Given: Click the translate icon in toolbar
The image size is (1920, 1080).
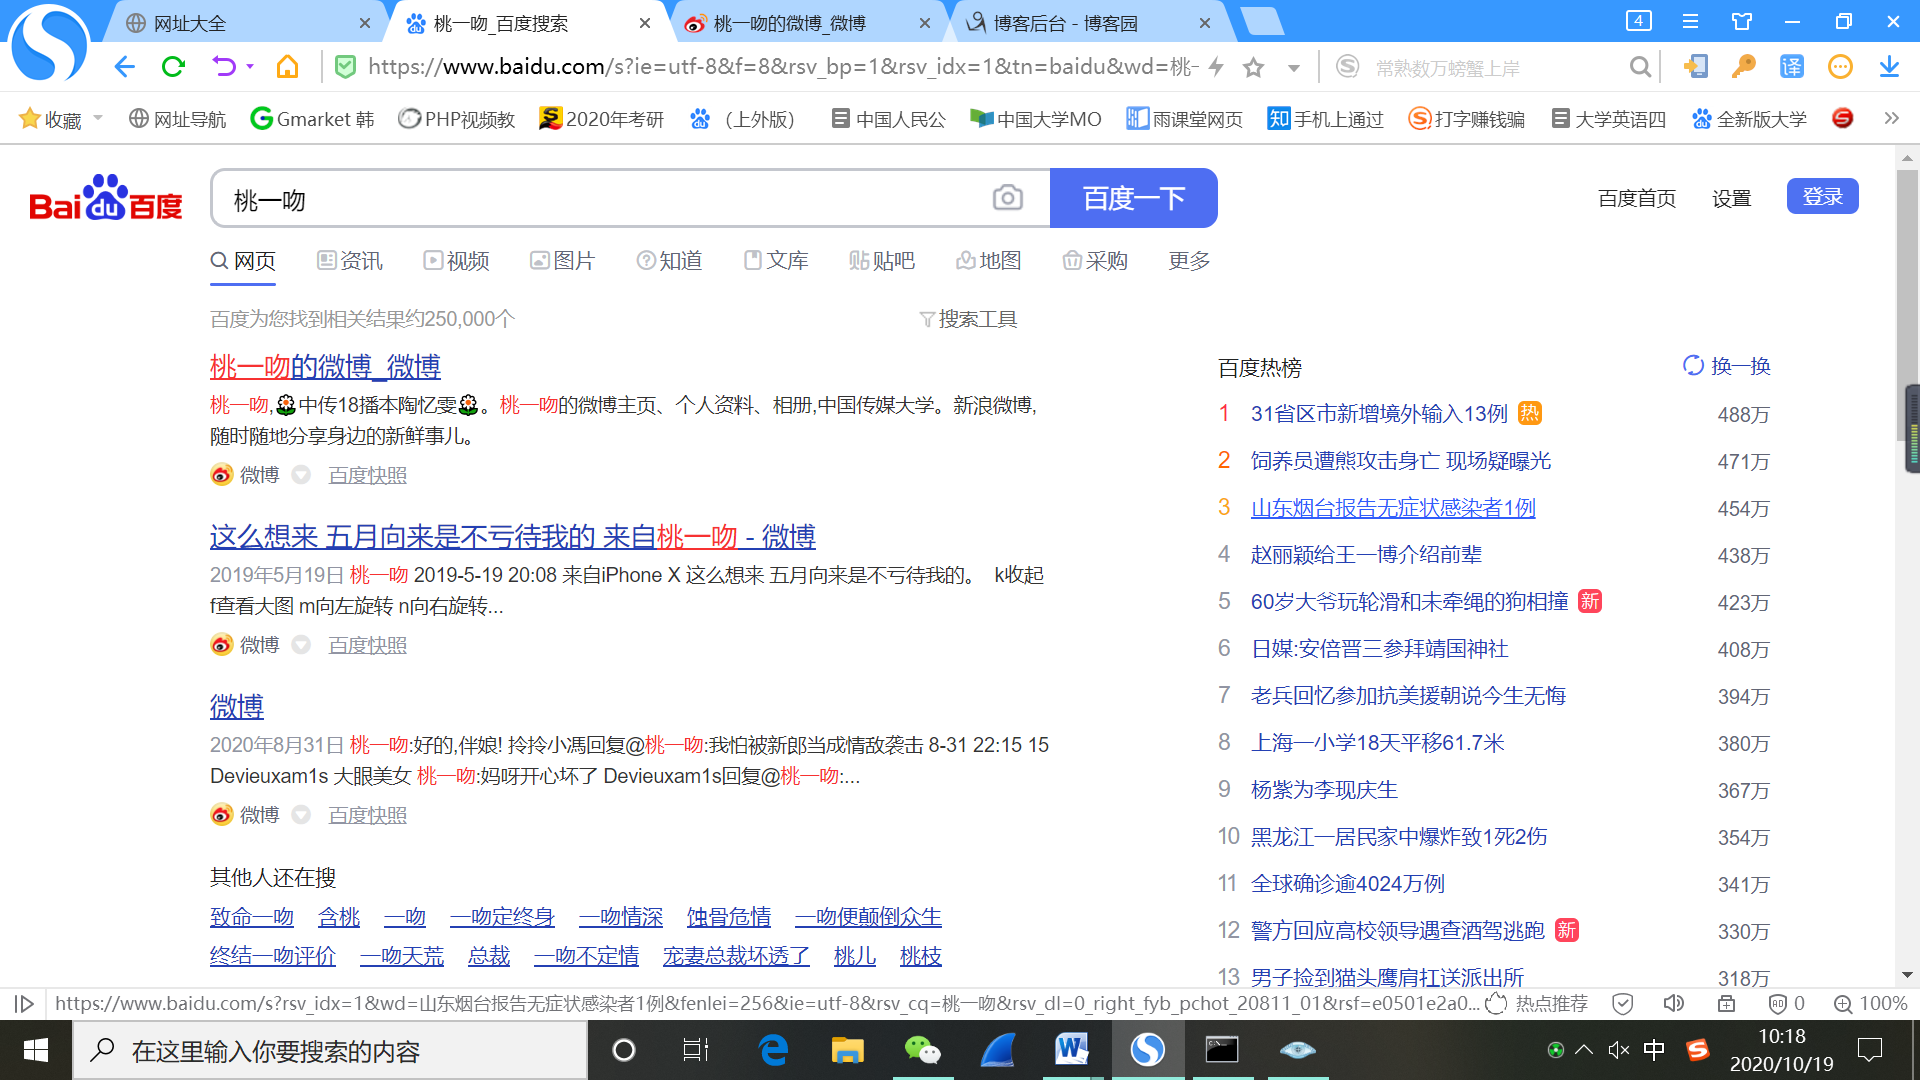Looking at the screenshot, I should pyautogui.click(x=1791, y=67).
